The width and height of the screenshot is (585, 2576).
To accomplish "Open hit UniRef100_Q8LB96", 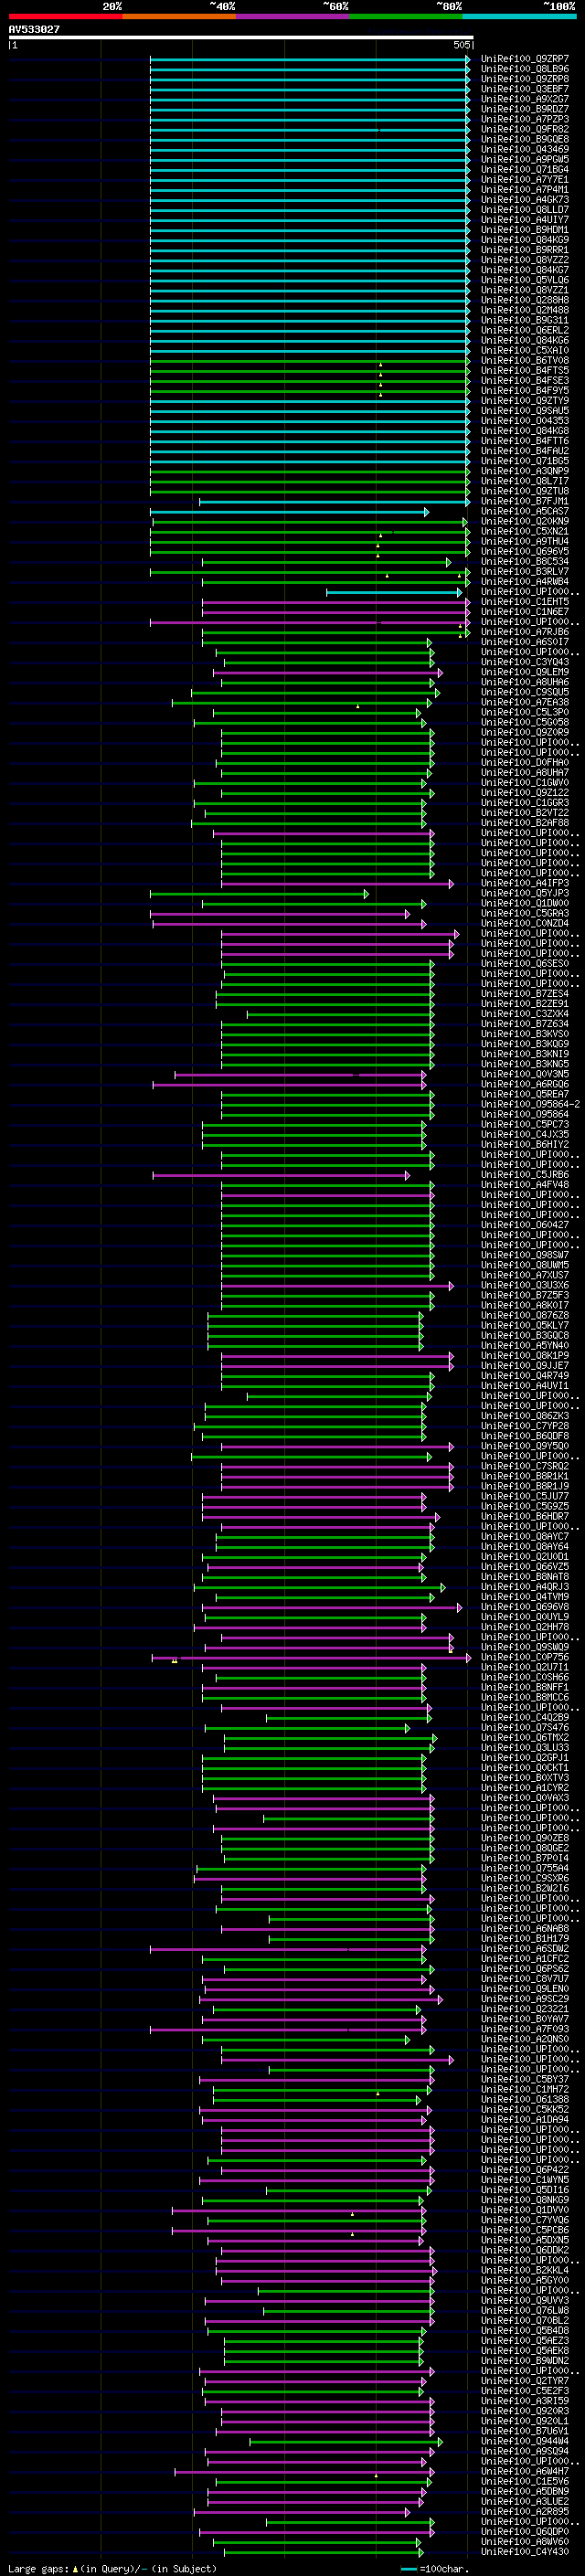I will (x=525, y=69).
